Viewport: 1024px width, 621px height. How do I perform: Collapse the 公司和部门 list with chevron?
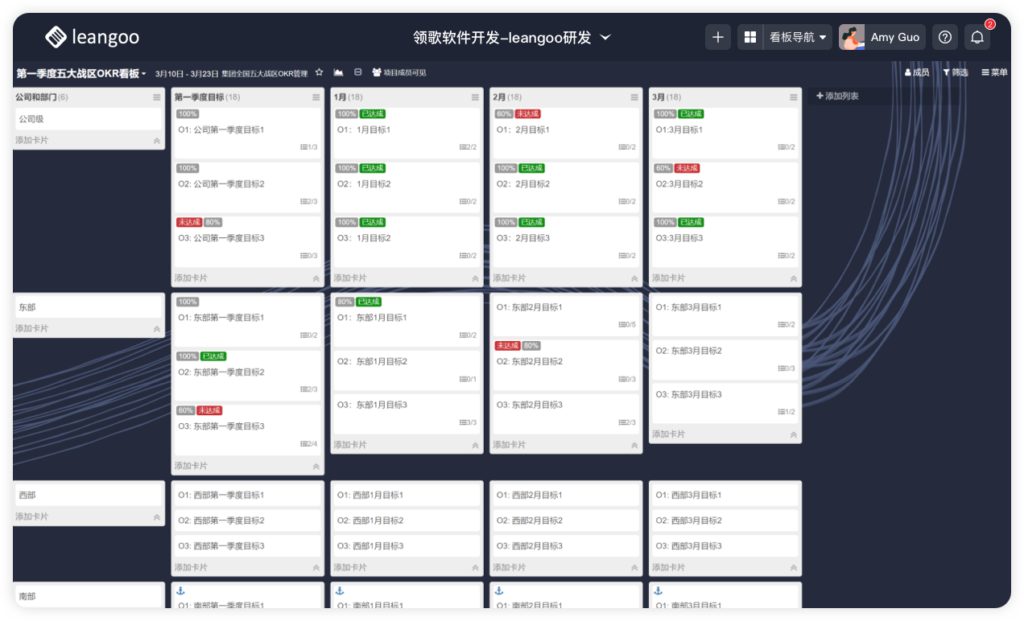click(x=156, y=141)
